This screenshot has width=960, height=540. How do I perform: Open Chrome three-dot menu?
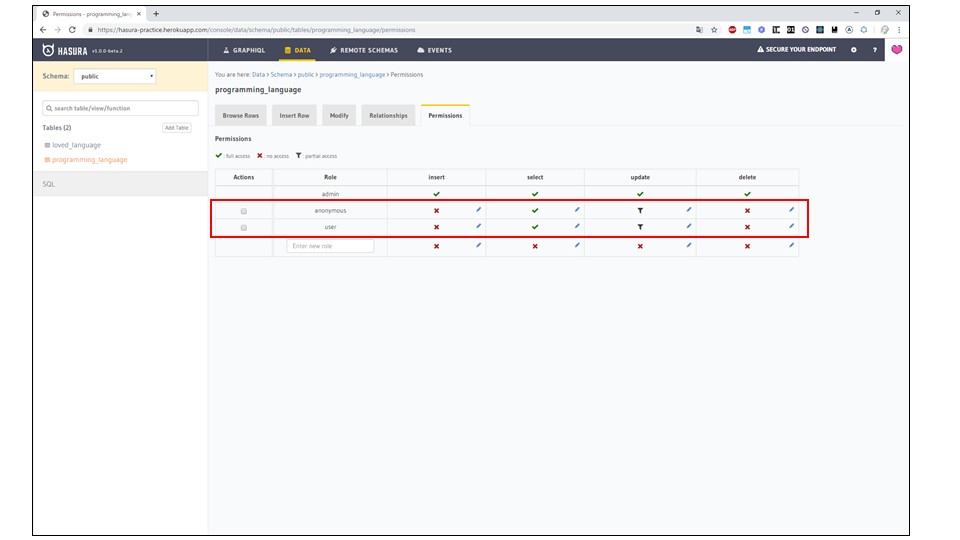click(899, 29)
